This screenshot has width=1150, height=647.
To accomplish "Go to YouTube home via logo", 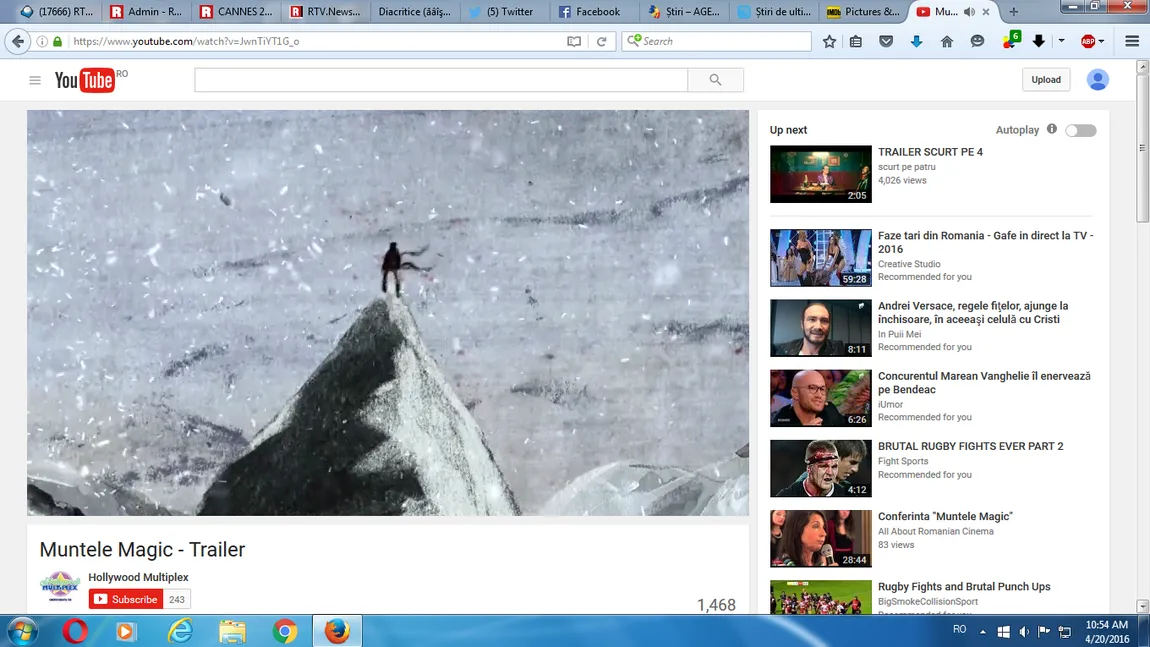I will 84,80.
